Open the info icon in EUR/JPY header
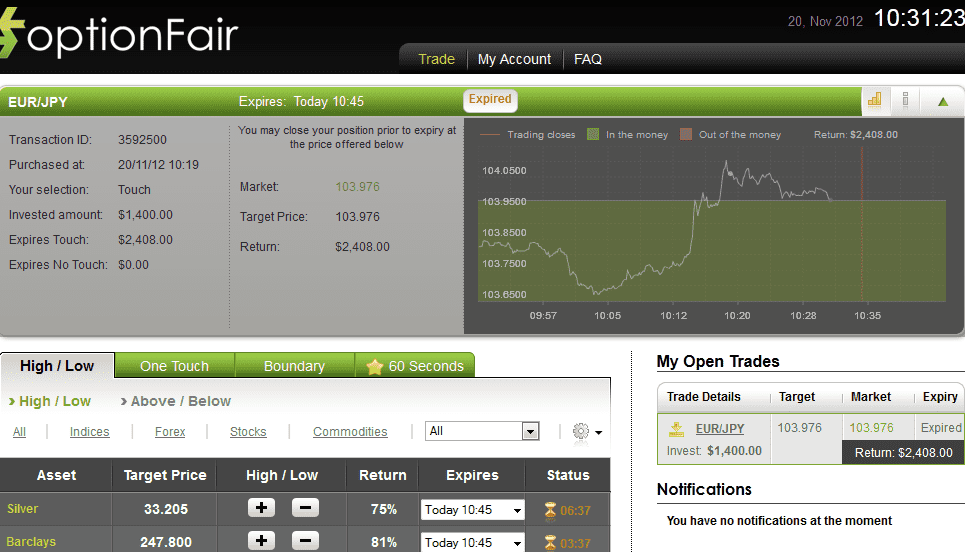Viewport: 965px width, 552px height. (905, 100)
